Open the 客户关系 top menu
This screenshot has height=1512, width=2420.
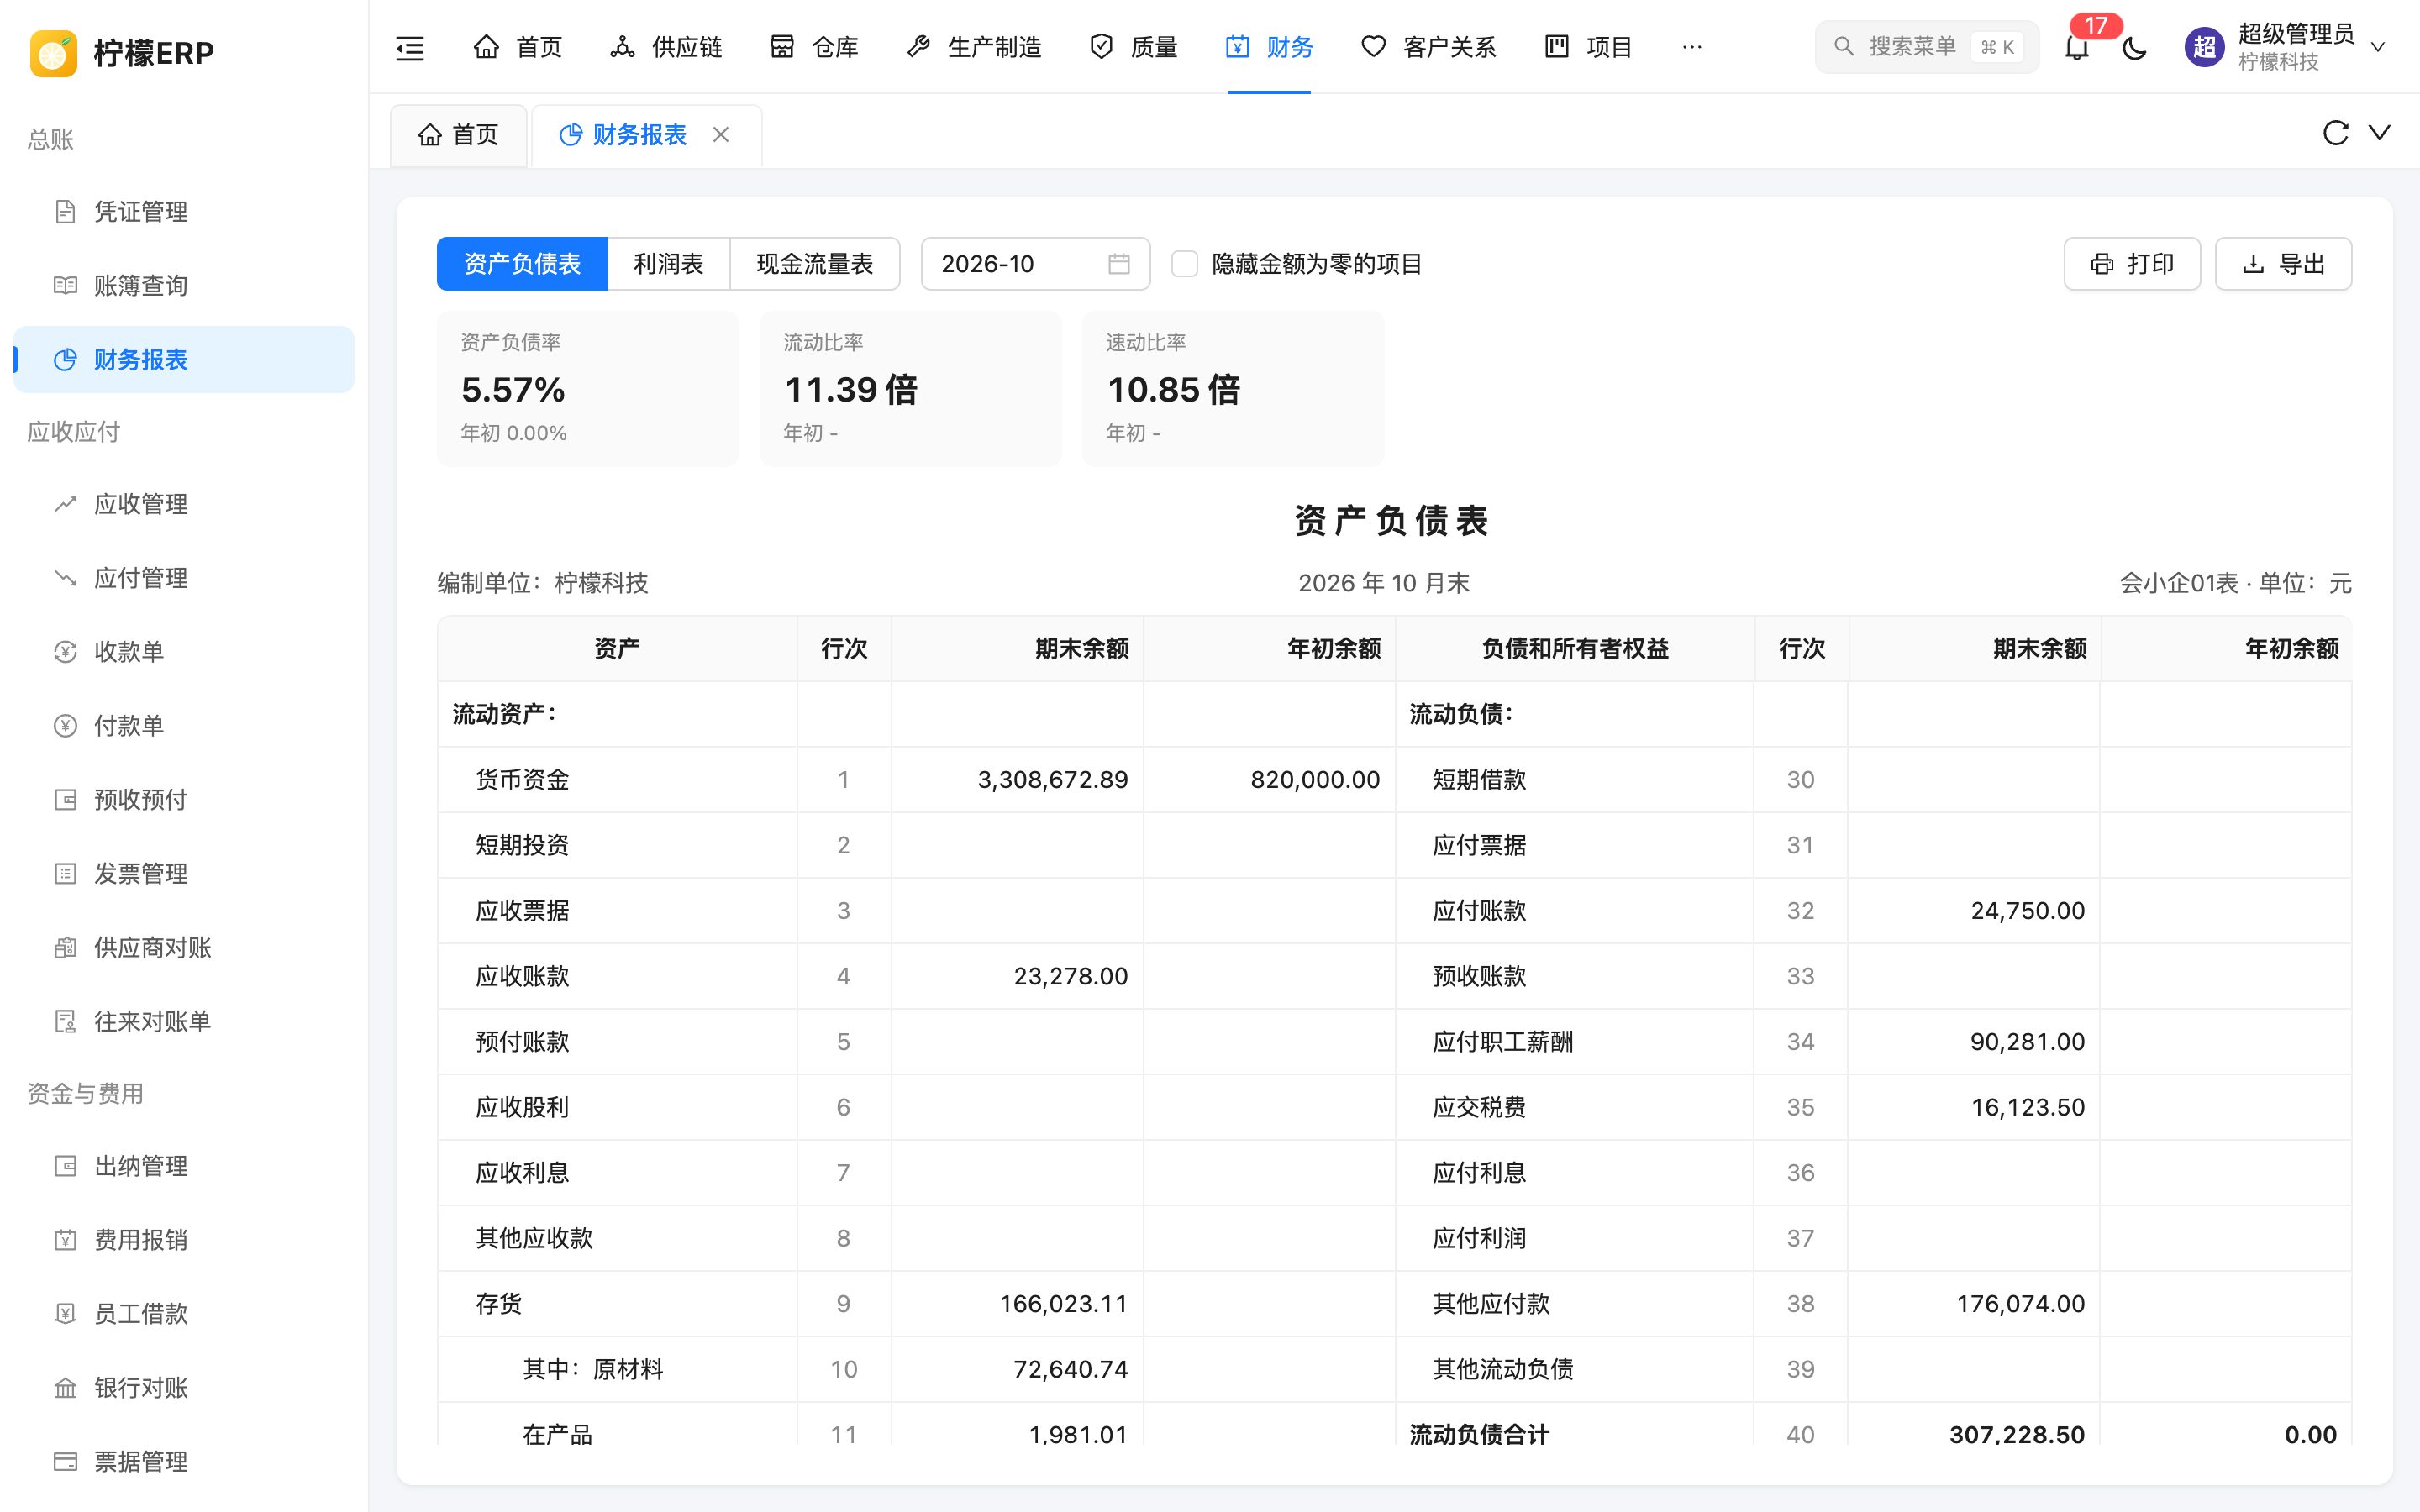(x=1429, y=47)
